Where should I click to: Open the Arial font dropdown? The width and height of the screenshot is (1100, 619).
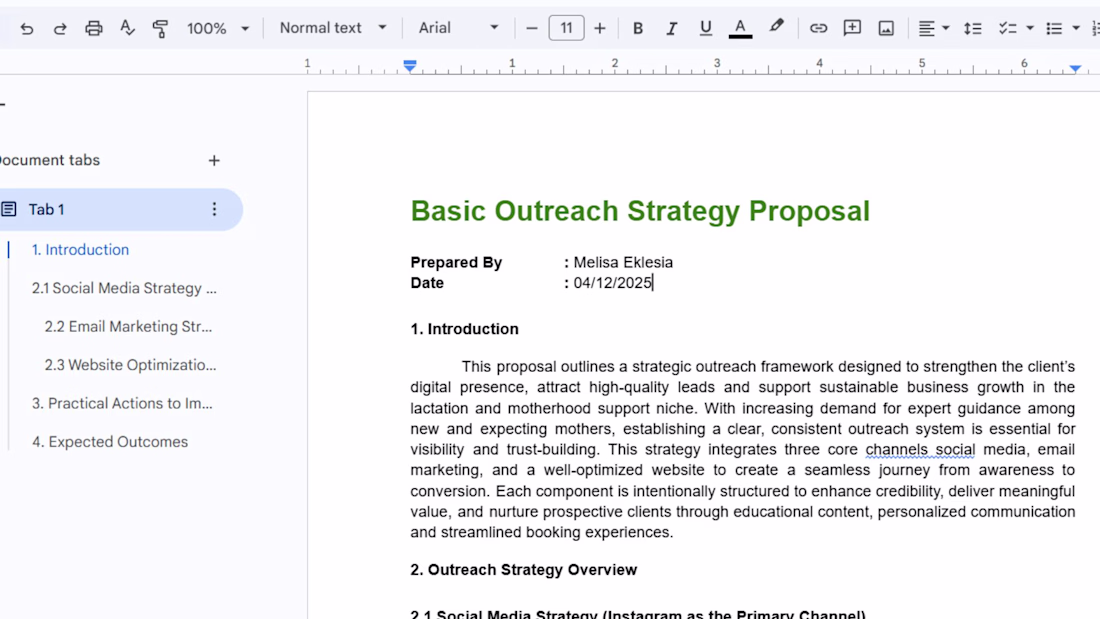tap(458, 28)
